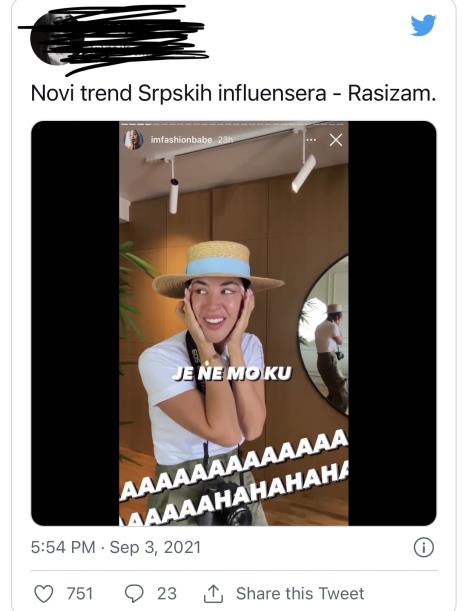This screenshot has height=611, width=468.
Task: Select the imfashionbabe username in the story
Action: (x=182, y=140)
